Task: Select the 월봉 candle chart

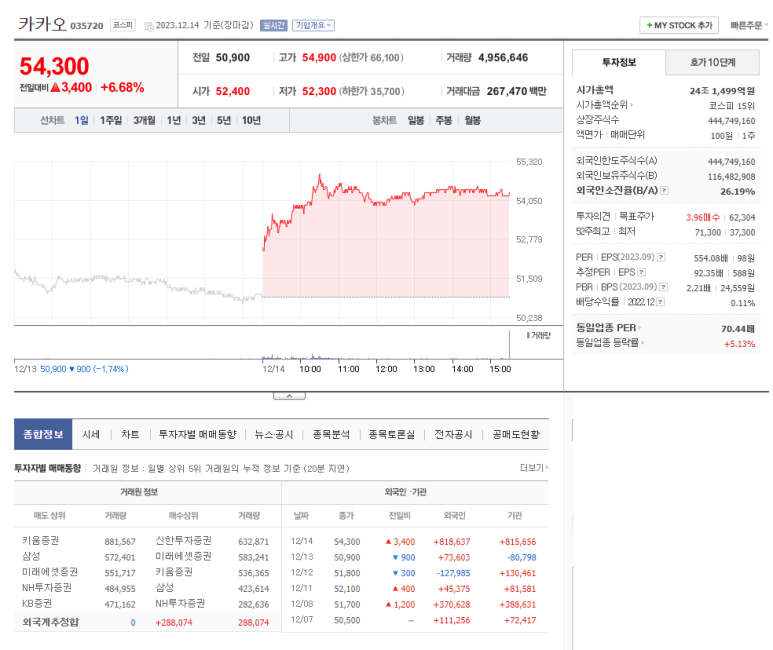Action: click(x=472, y=120)
